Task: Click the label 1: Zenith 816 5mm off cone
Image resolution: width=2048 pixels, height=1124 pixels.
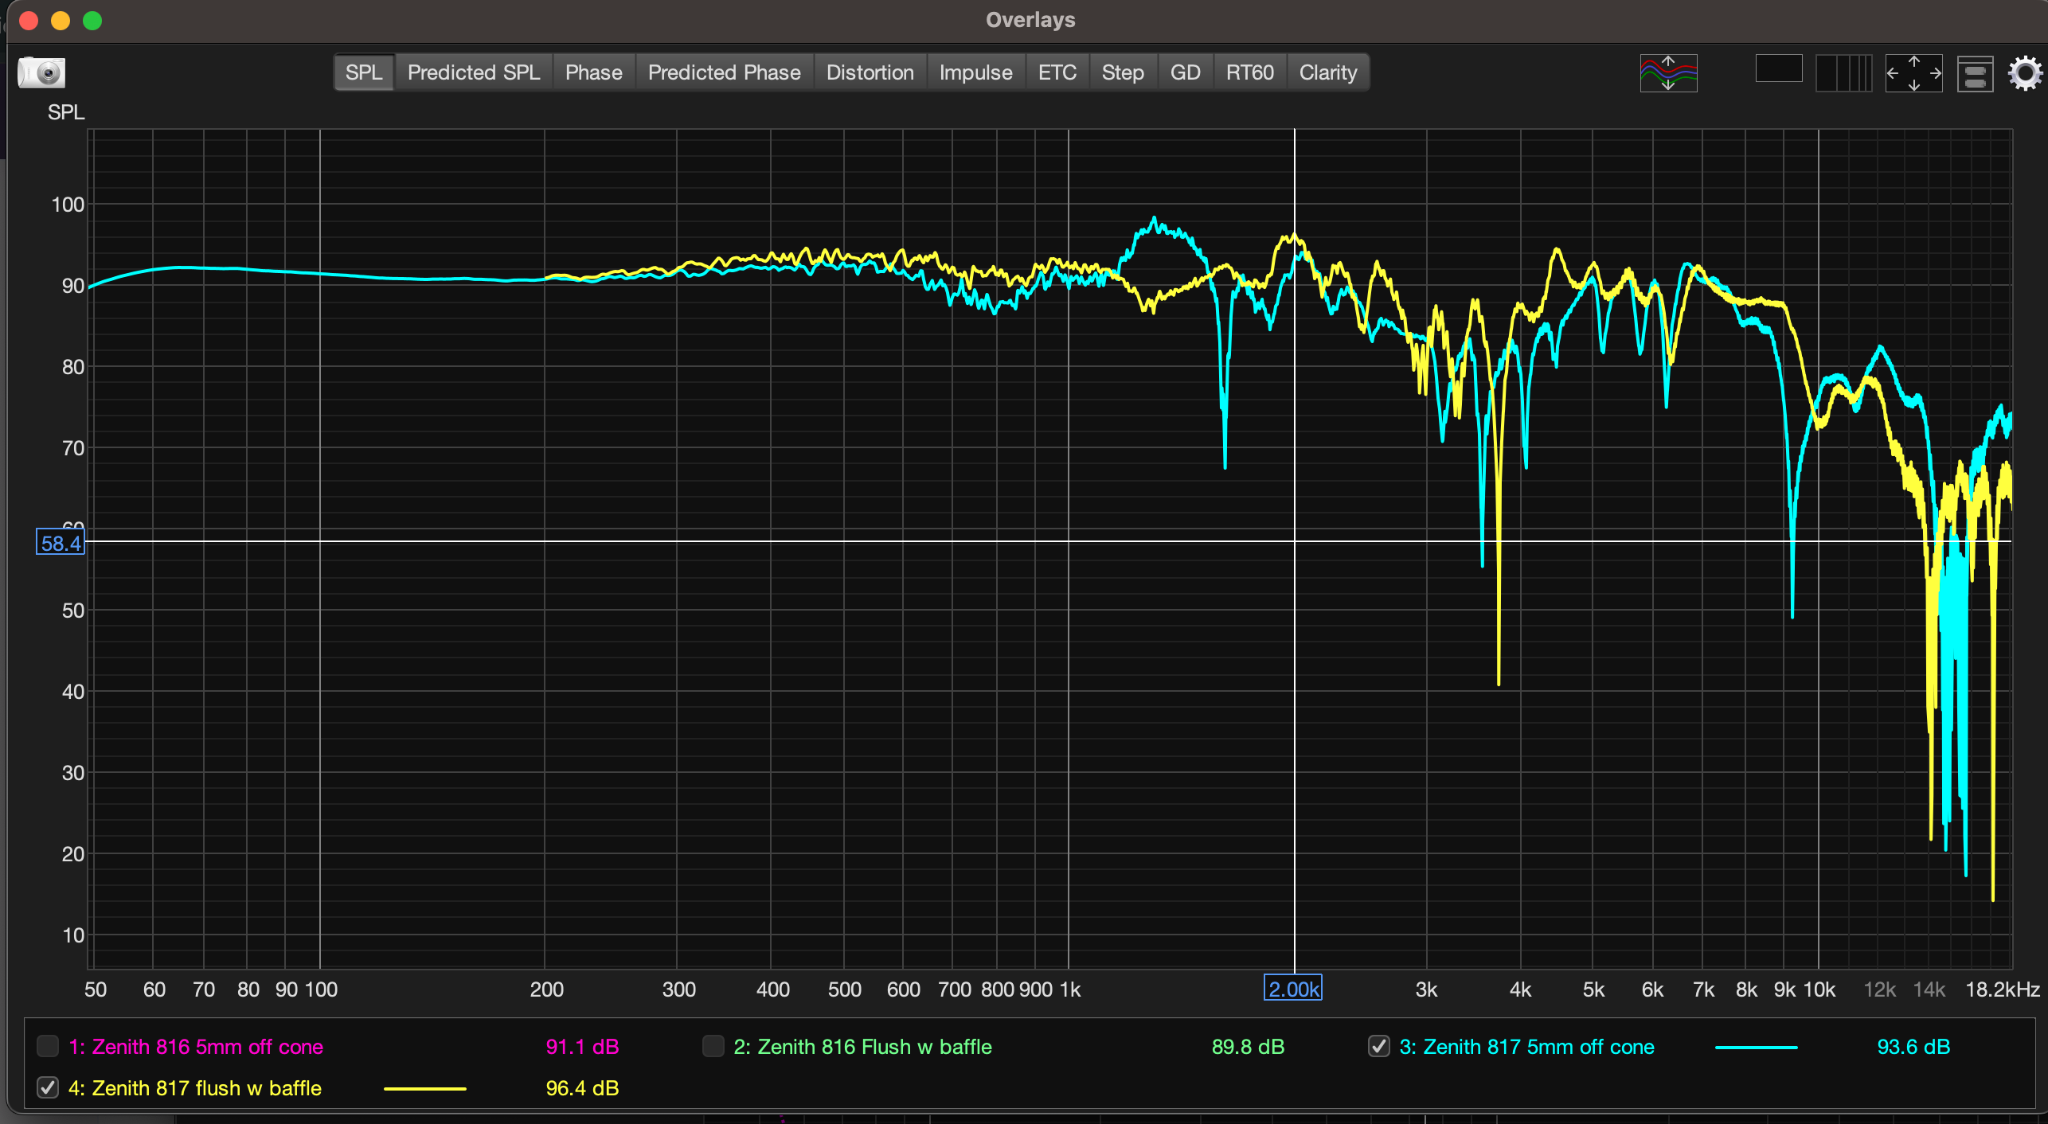Action: coord(196,1046)
